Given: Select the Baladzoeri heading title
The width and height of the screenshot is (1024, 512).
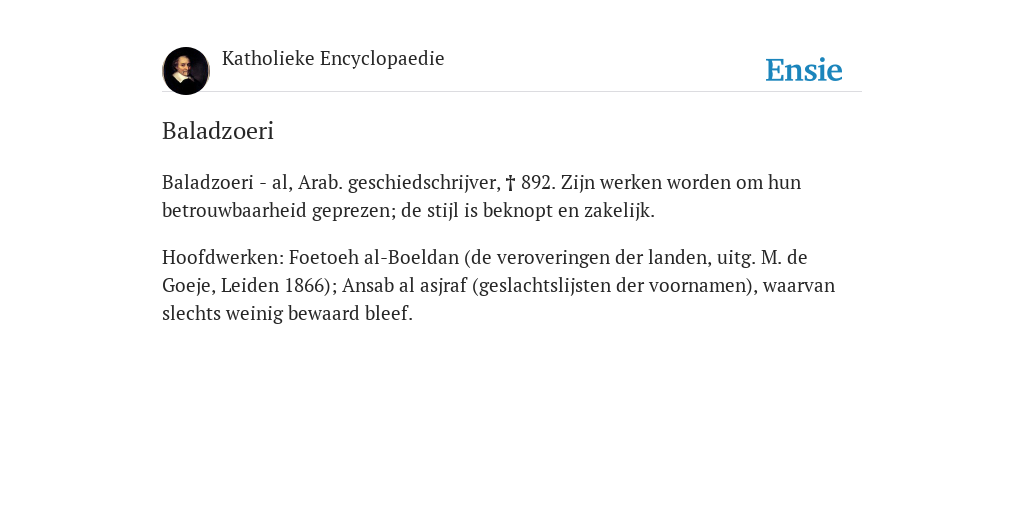Looking at the screenshot, I should coord(218,131).
